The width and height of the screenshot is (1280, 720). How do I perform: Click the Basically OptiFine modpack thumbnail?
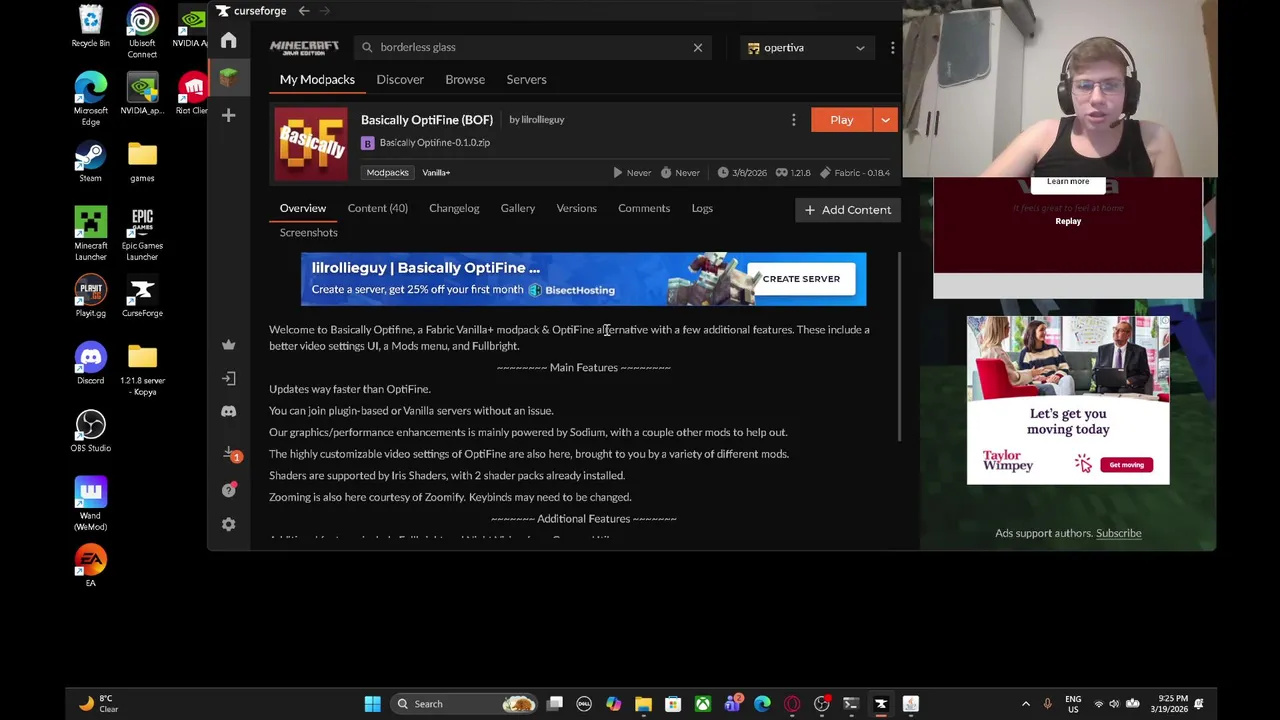[x=312, y=144]
